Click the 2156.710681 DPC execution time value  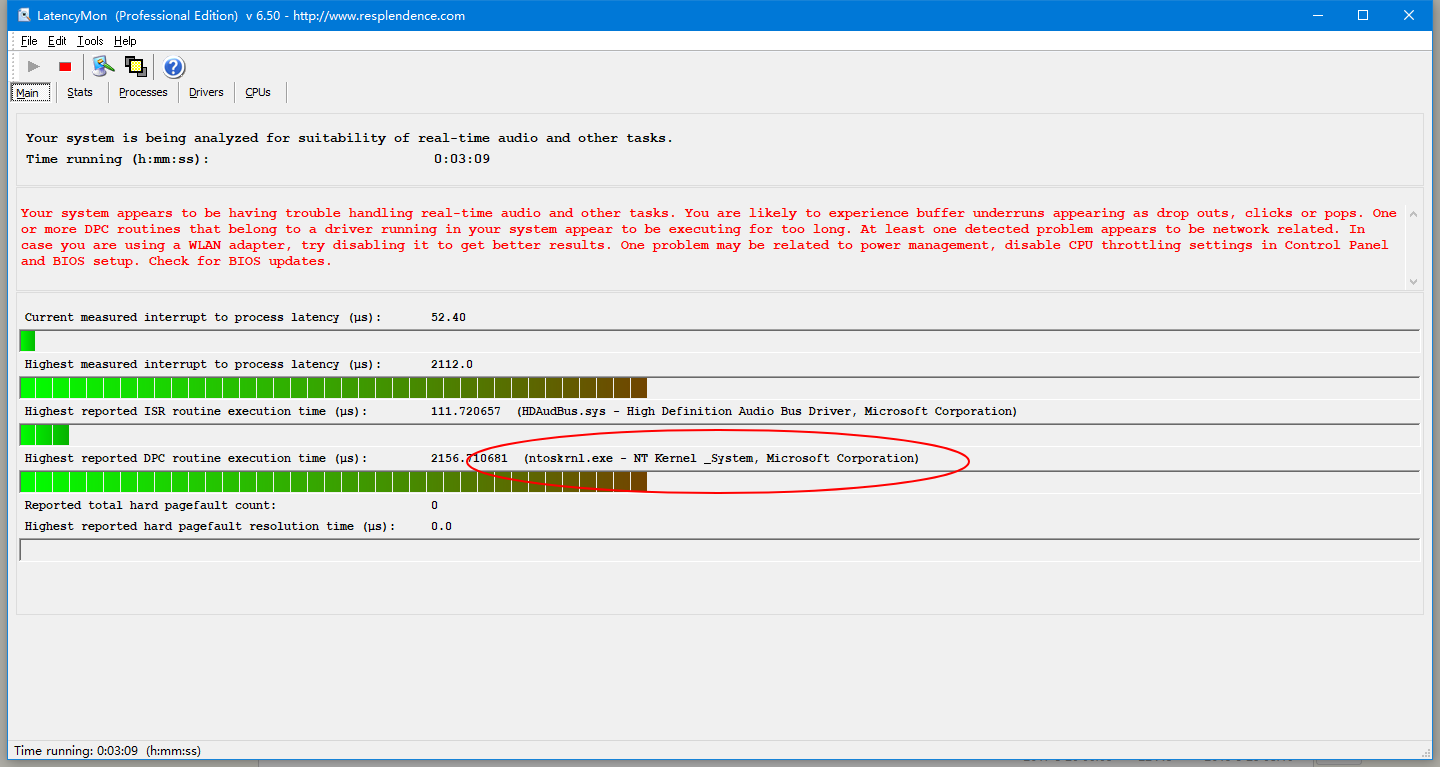tap(469, 458)
